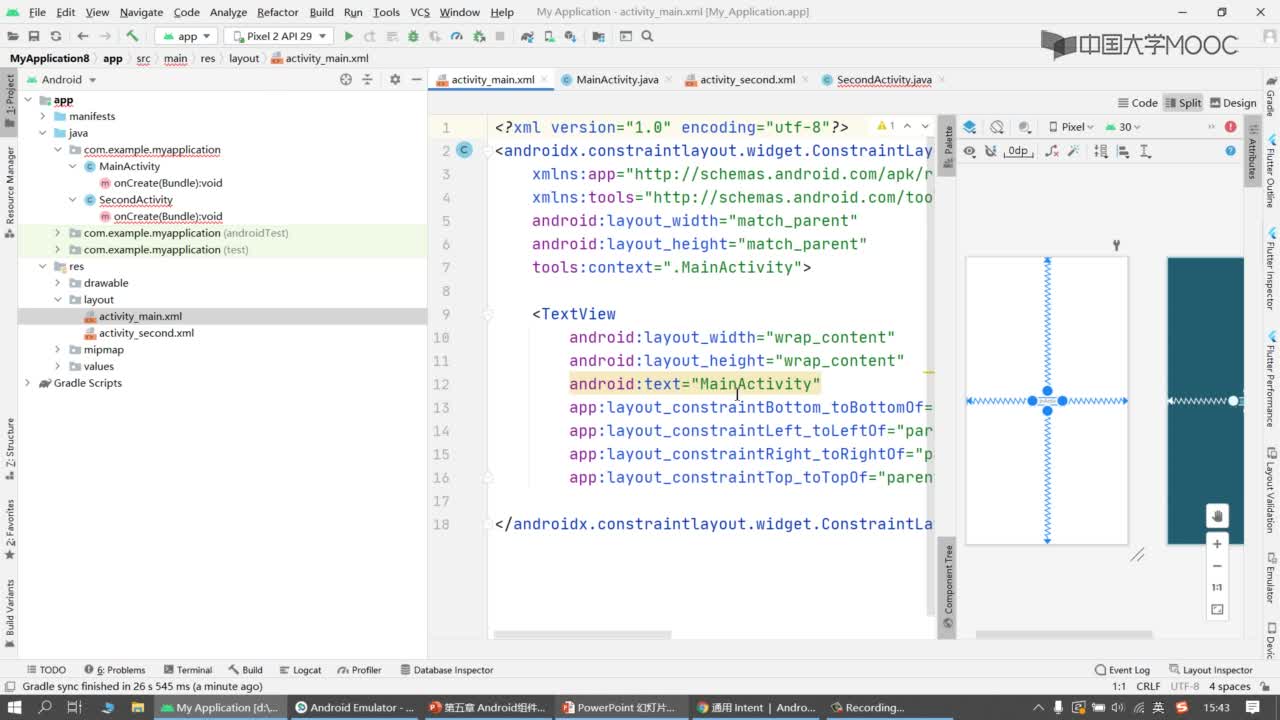Set default margins 0dp field
The height and width of the screenshot is (720, 1280).
click(1018, 151)
